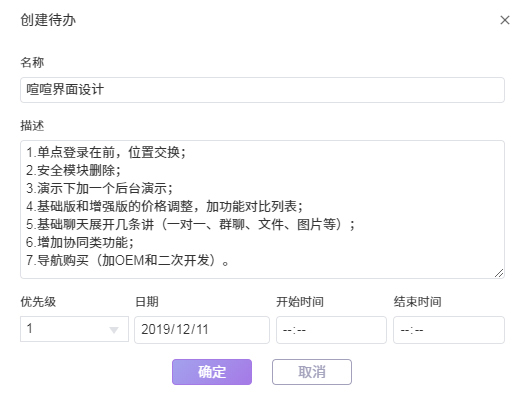Click the 创建待办 dialog title
Viewport: 525px width, 405px height.
pos(48,20)
